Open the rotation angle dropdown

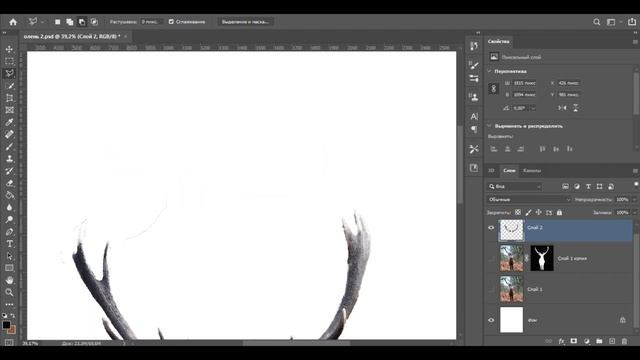[533, 108]
